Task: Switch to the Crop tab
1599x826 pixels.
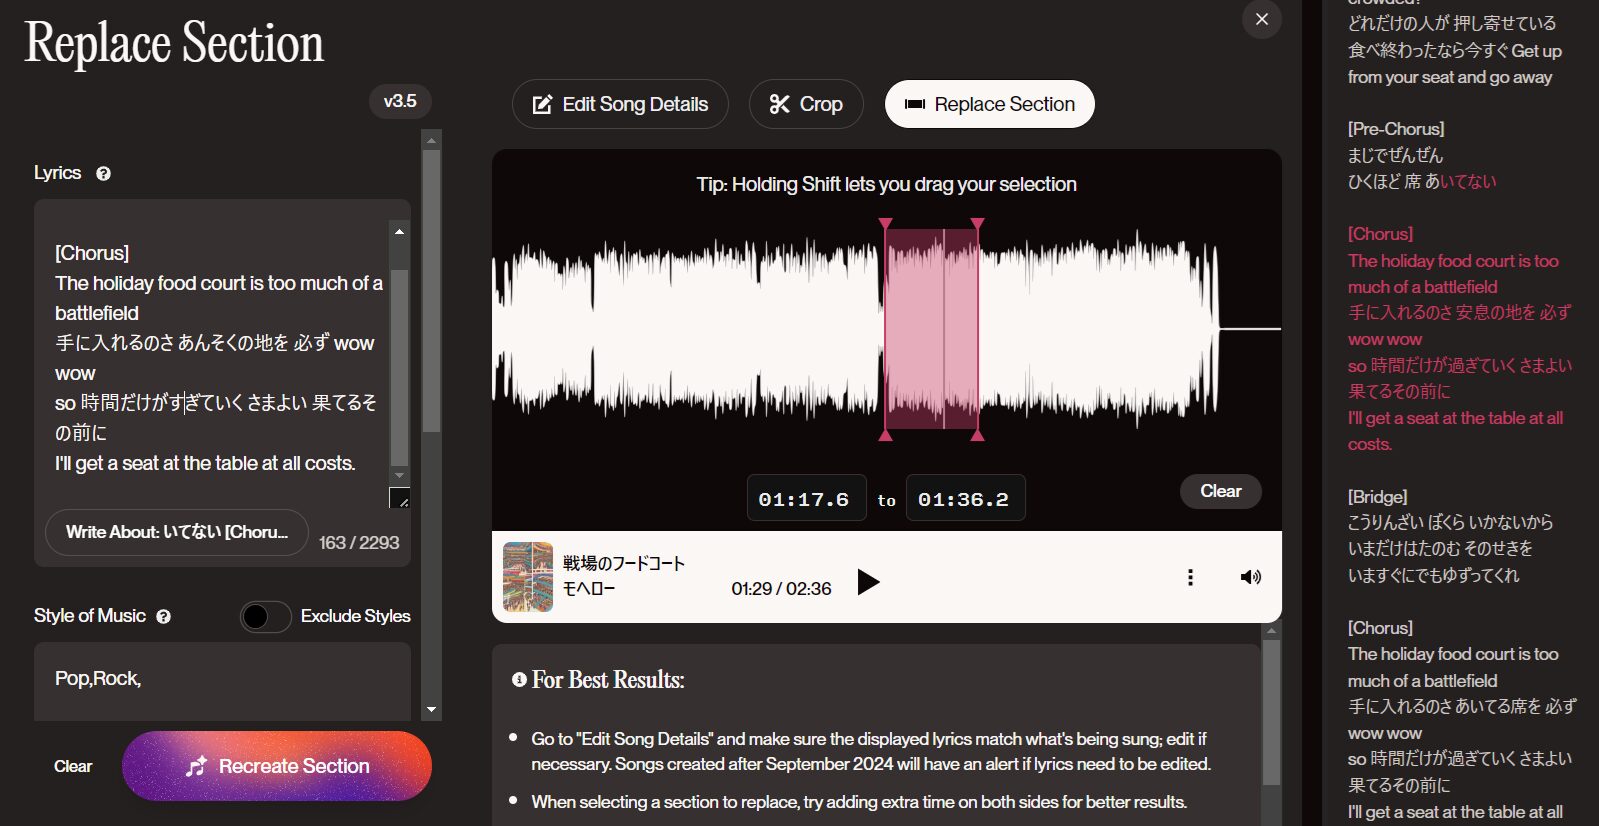Action: pos(806,104)
